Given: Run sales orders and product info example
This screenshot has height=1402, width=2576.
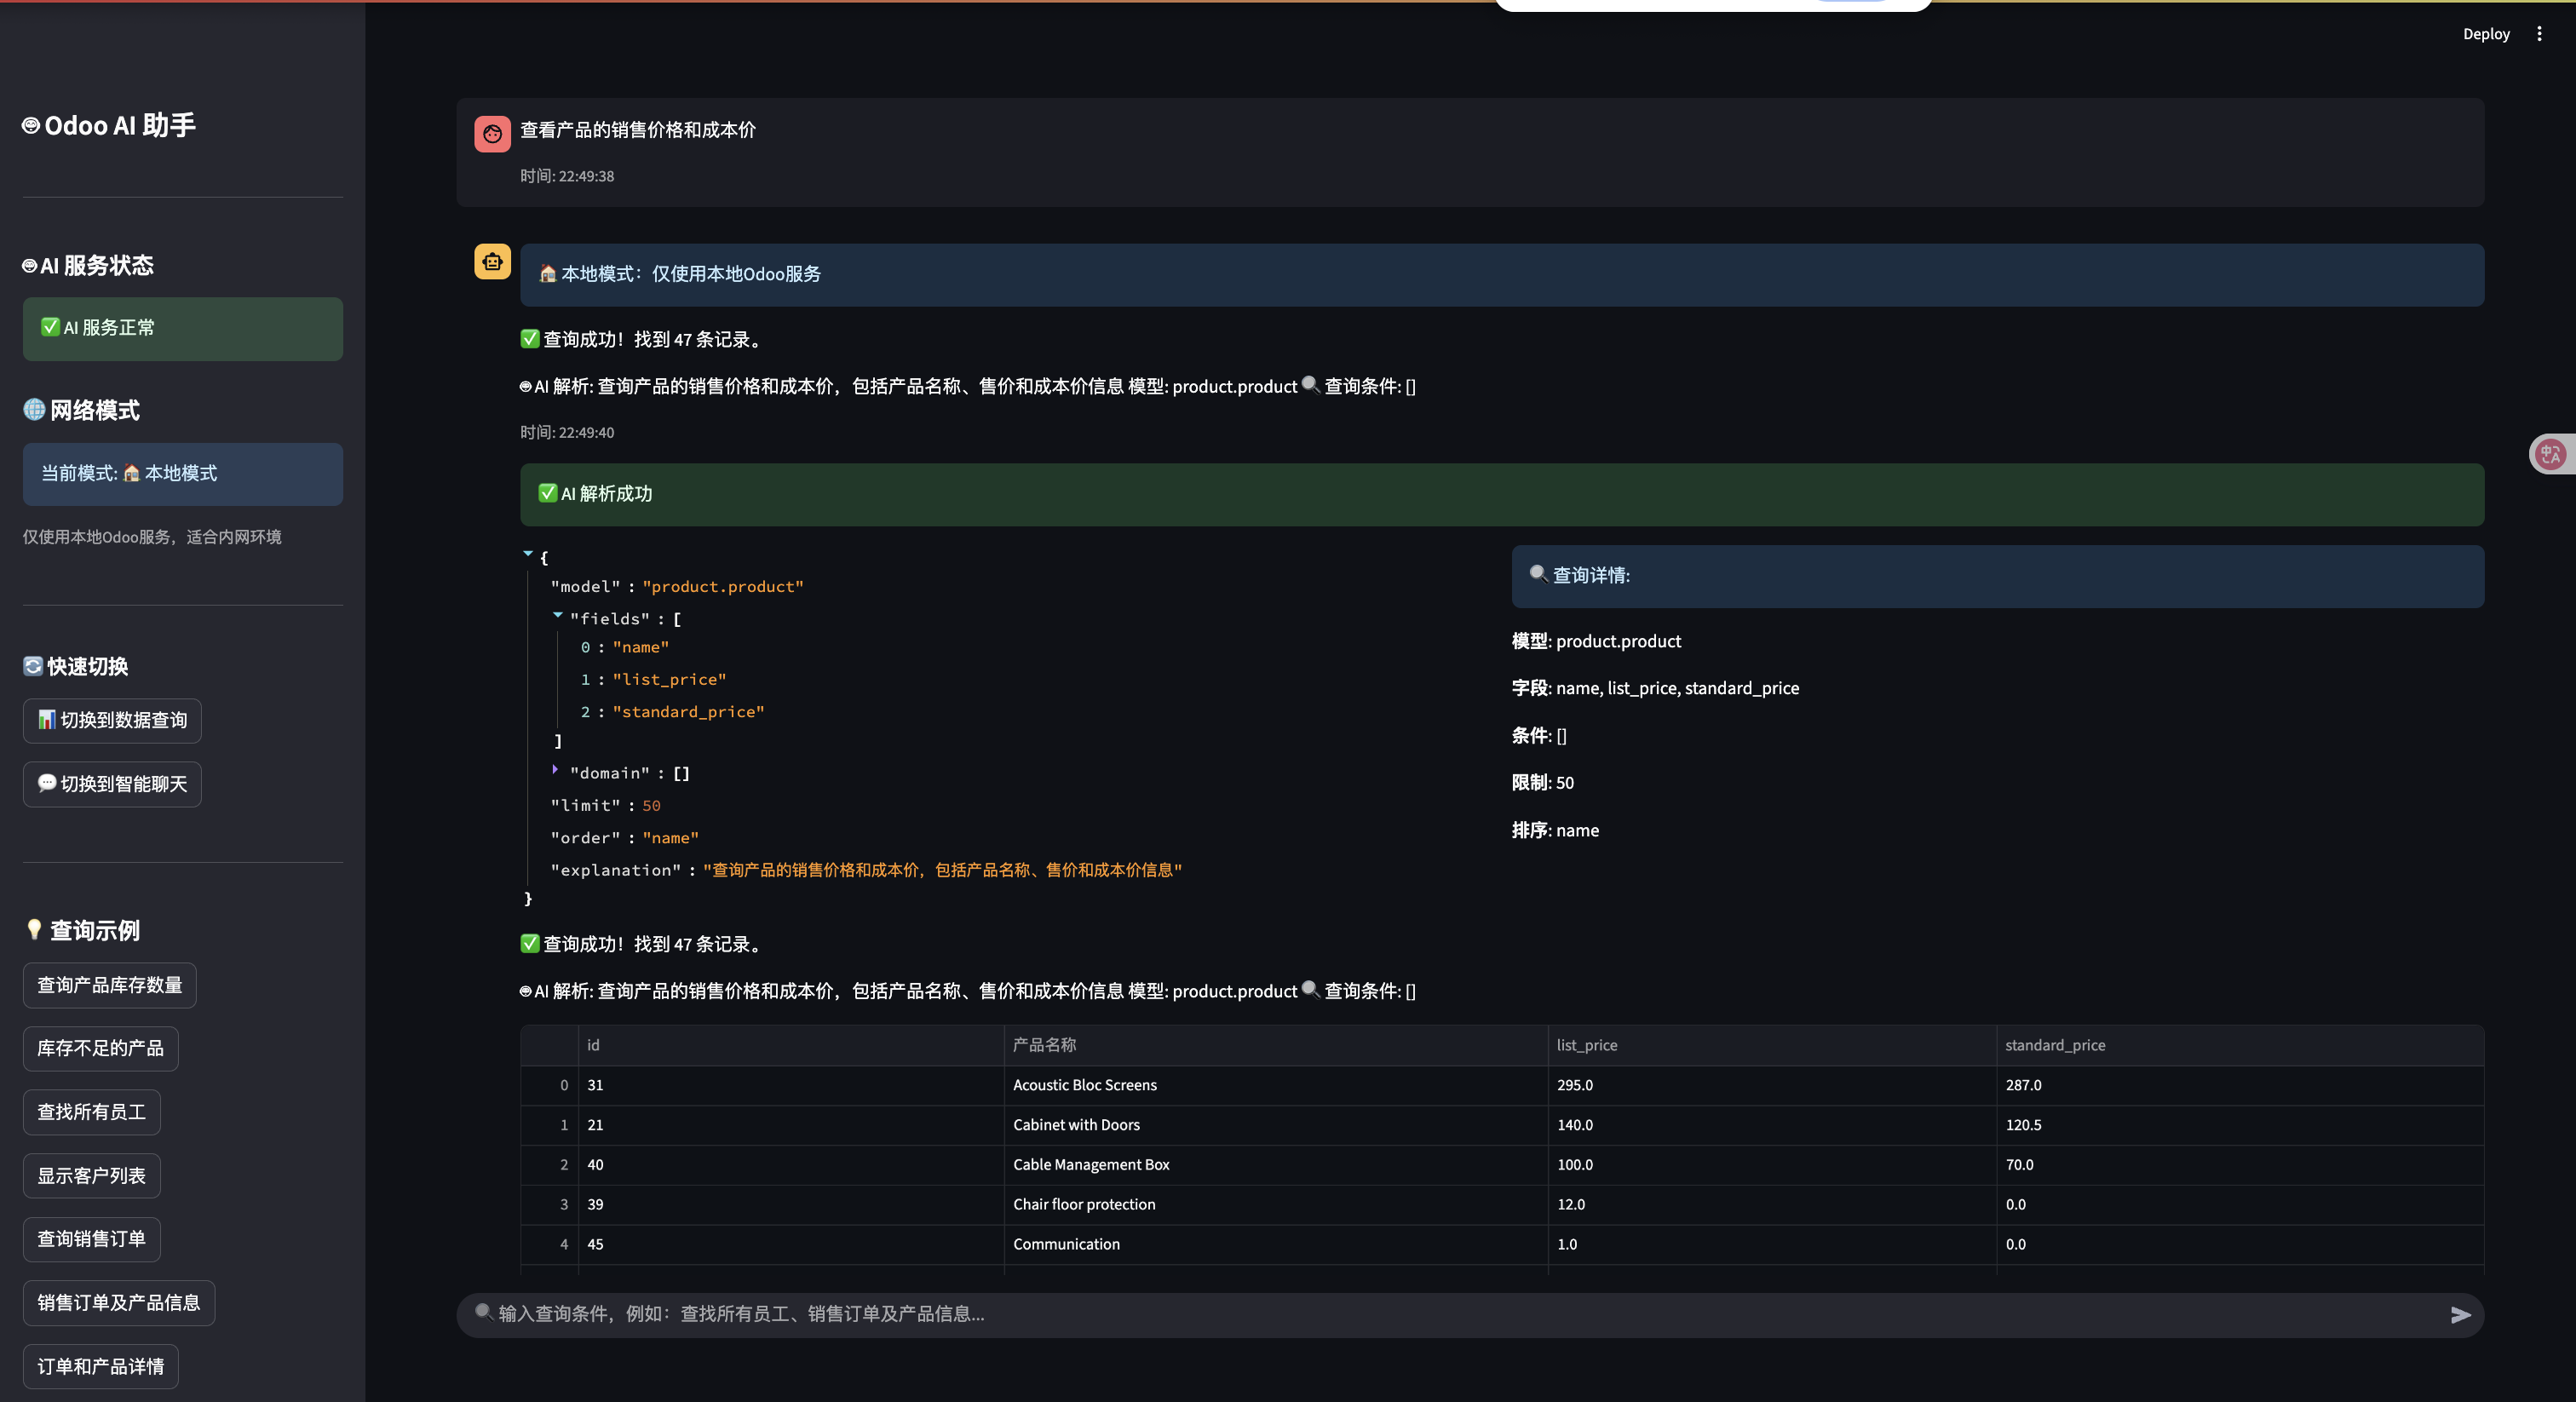Looking at the screenshot, I should tap(119, 1303).
